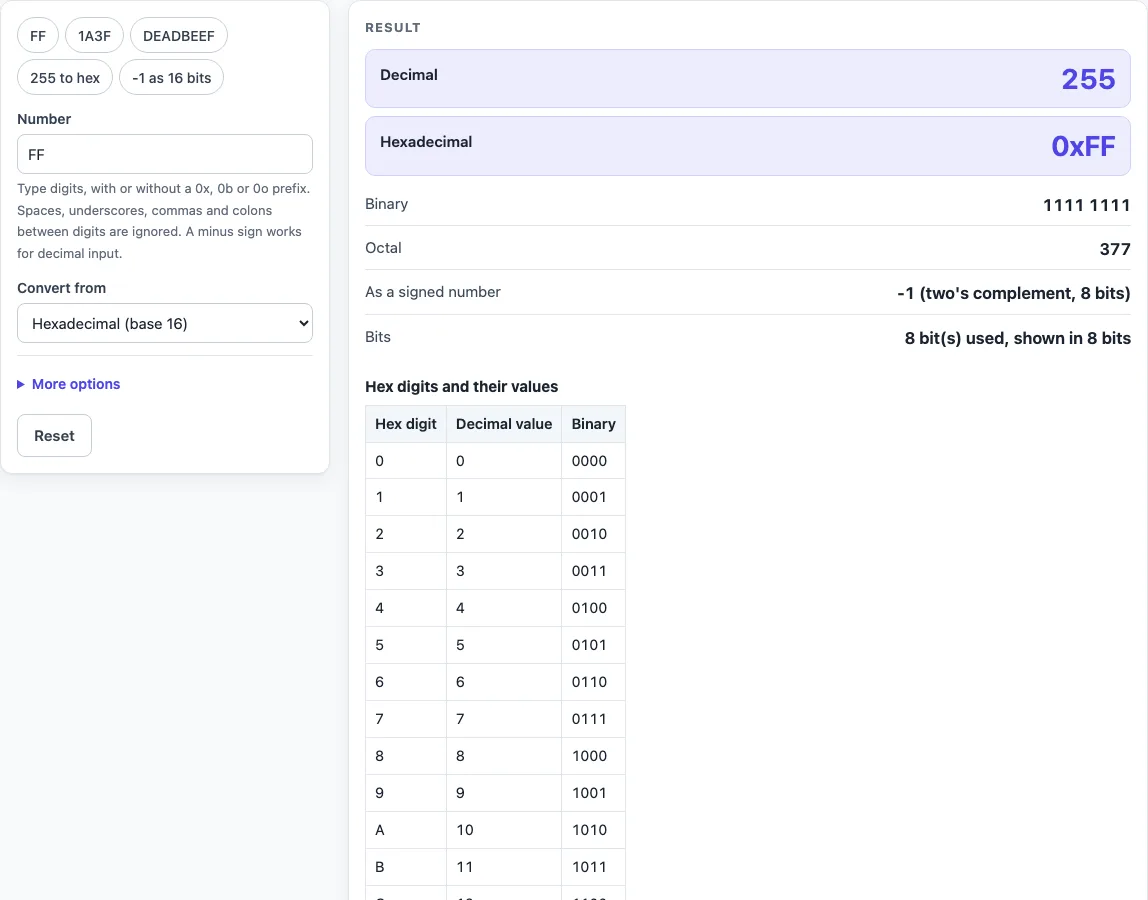Click decimal value 10 in the table
The height and width of the screenshot is (900, 1148).
coord(504,830)
